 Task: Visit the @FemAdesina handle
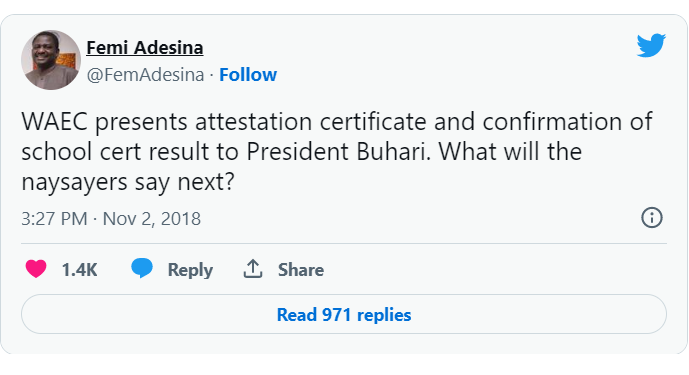coord(145,75)
